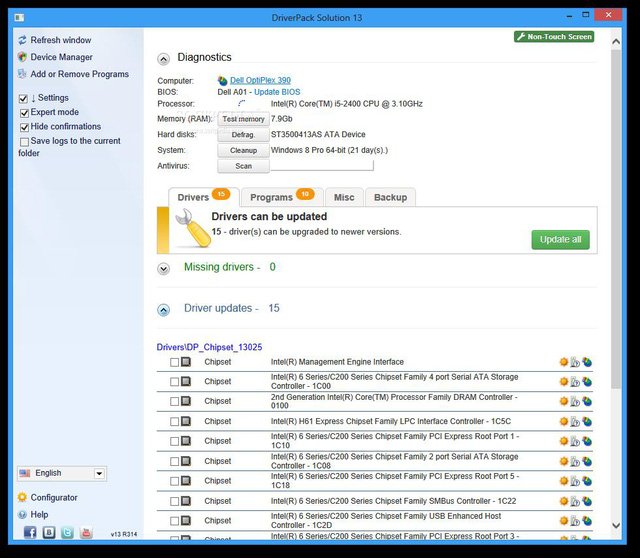Open the YouTube social icon
The width and height of the screenshot is (640, 558).
[86, 533]
